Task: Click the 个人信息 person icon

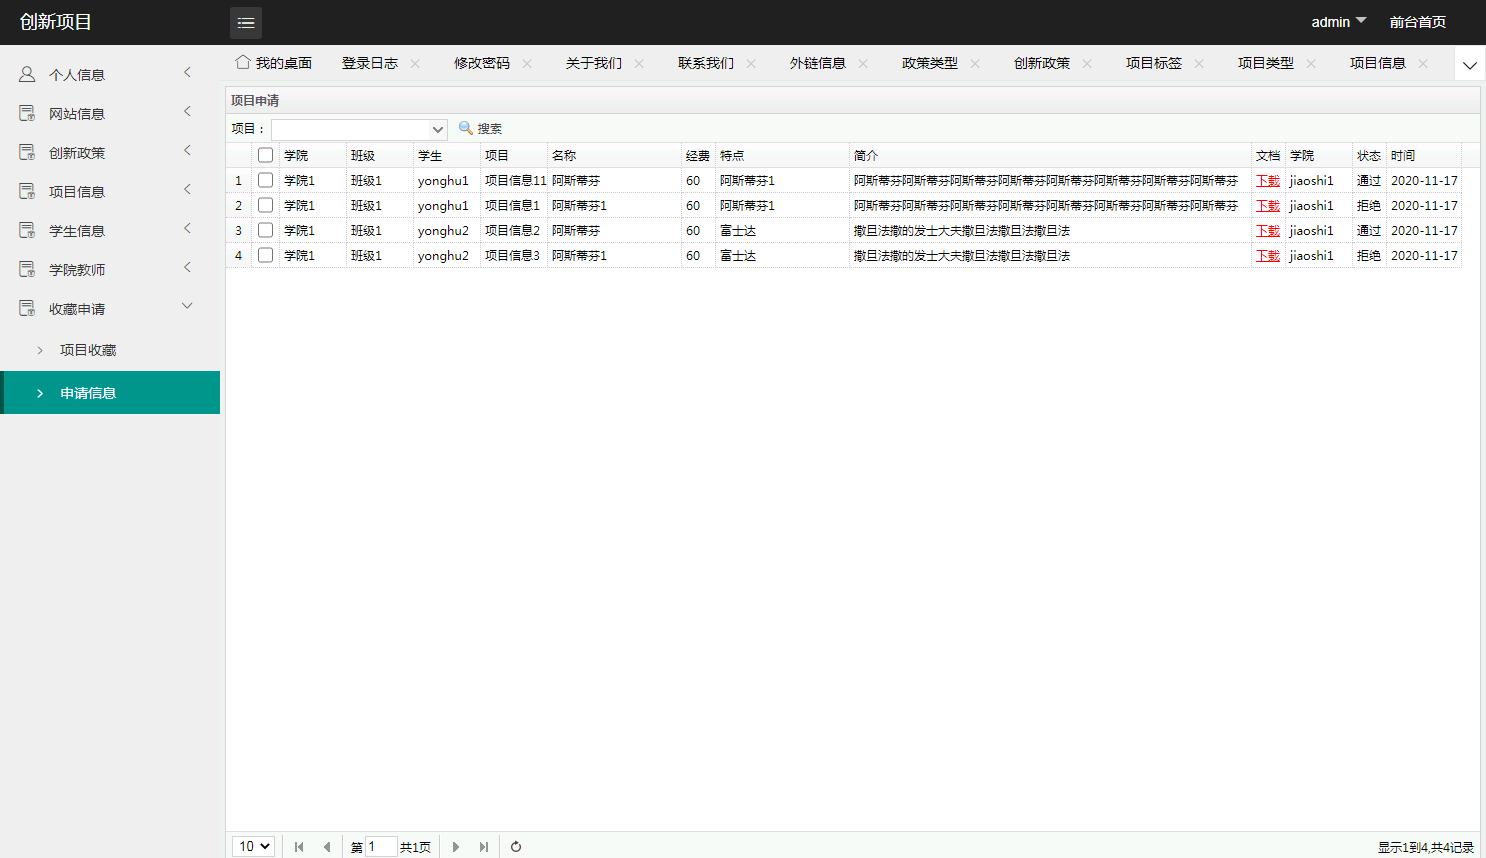Action: pyautogui.click(x=27, y=74)
